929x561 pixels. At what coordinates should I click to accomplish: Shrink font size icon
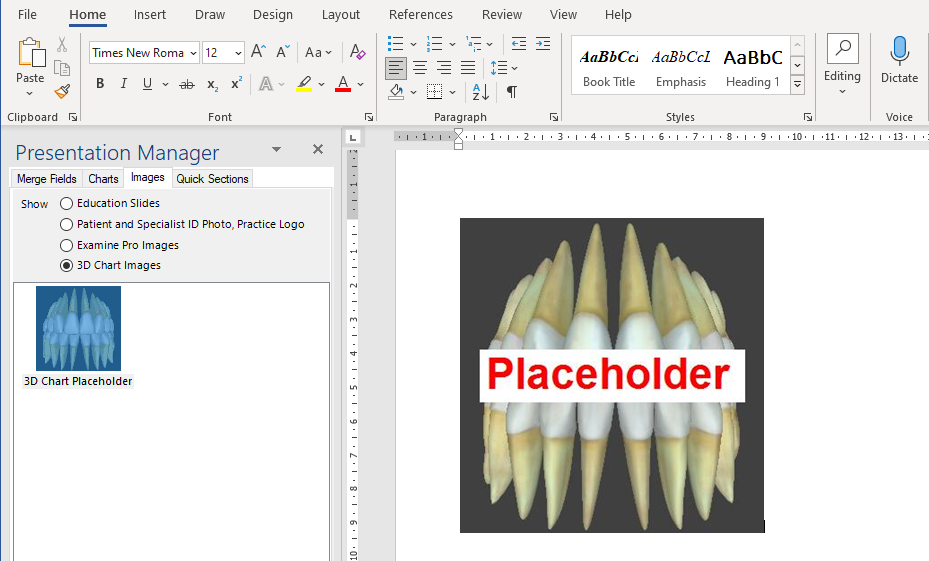click(x=283, y=52)
